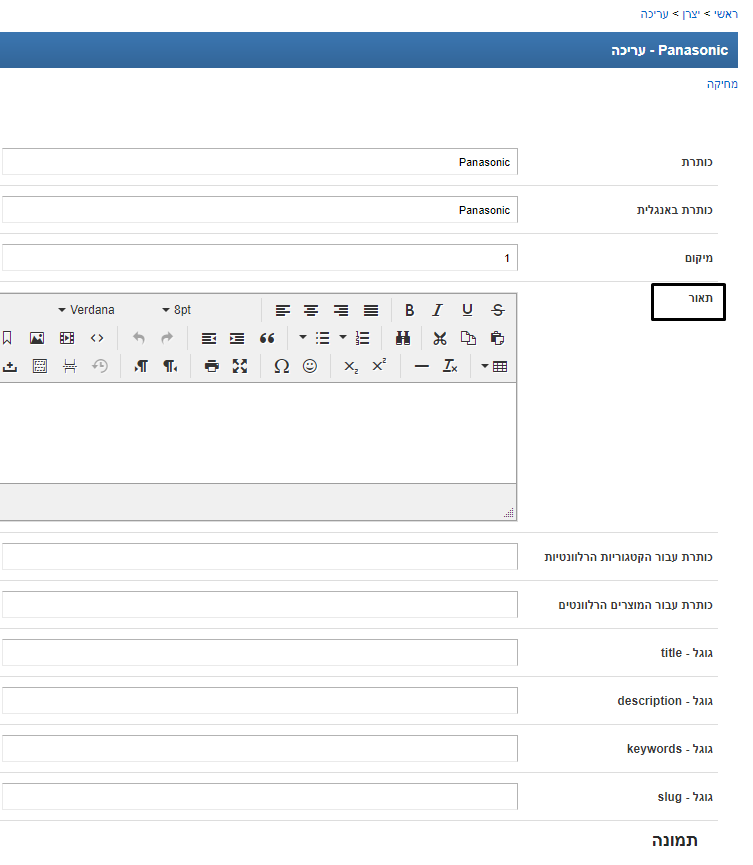Insert a page break
This screenshot has height=865, width=753.
(70, 366)
